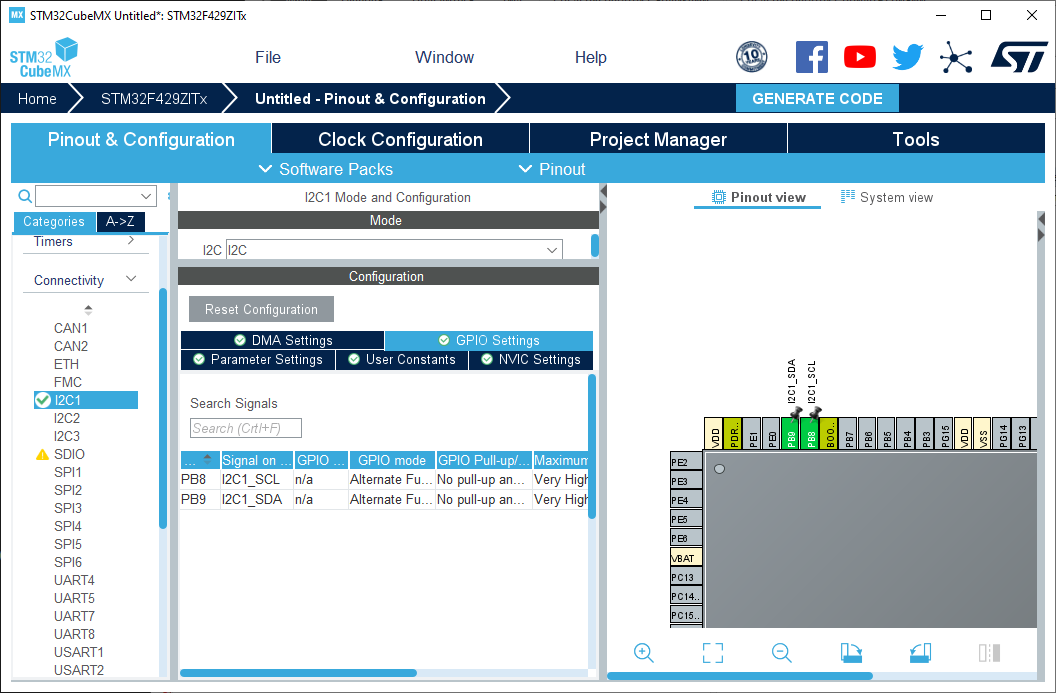Open the Help menu
Image resolution: width=1056 pixels, height=693 pixels.
pyautogui.click(x=591, y=57)
